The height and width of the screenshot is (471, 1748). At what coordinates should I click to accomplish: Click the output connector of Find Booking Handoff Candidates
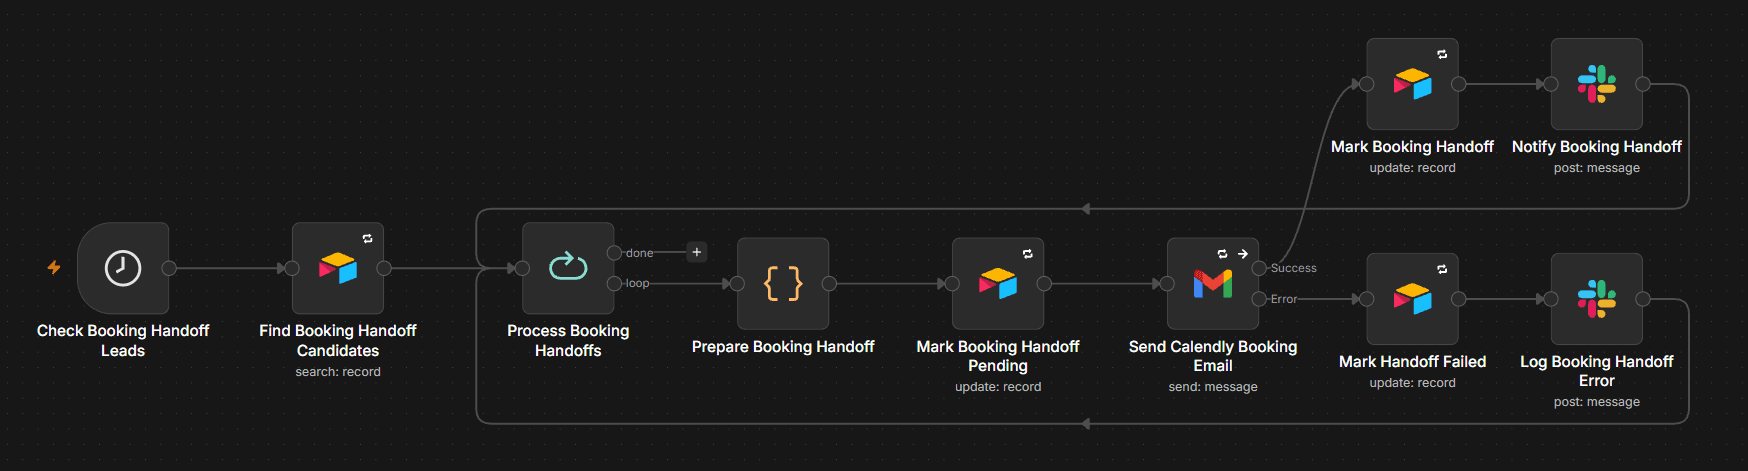tap(384, 268)
